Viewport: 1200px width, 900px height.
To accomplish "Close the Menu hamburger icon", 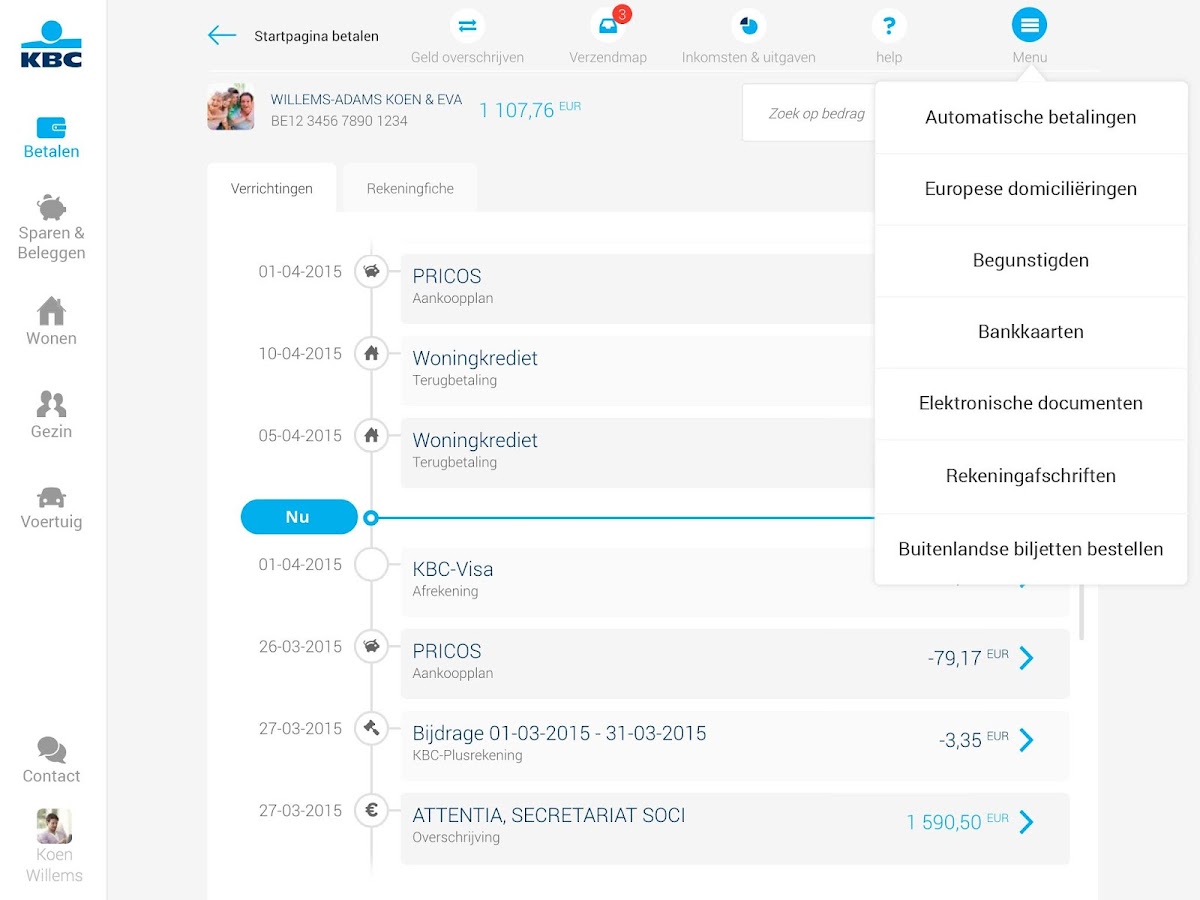I will pyautogui.click(x=1029, y=25).
